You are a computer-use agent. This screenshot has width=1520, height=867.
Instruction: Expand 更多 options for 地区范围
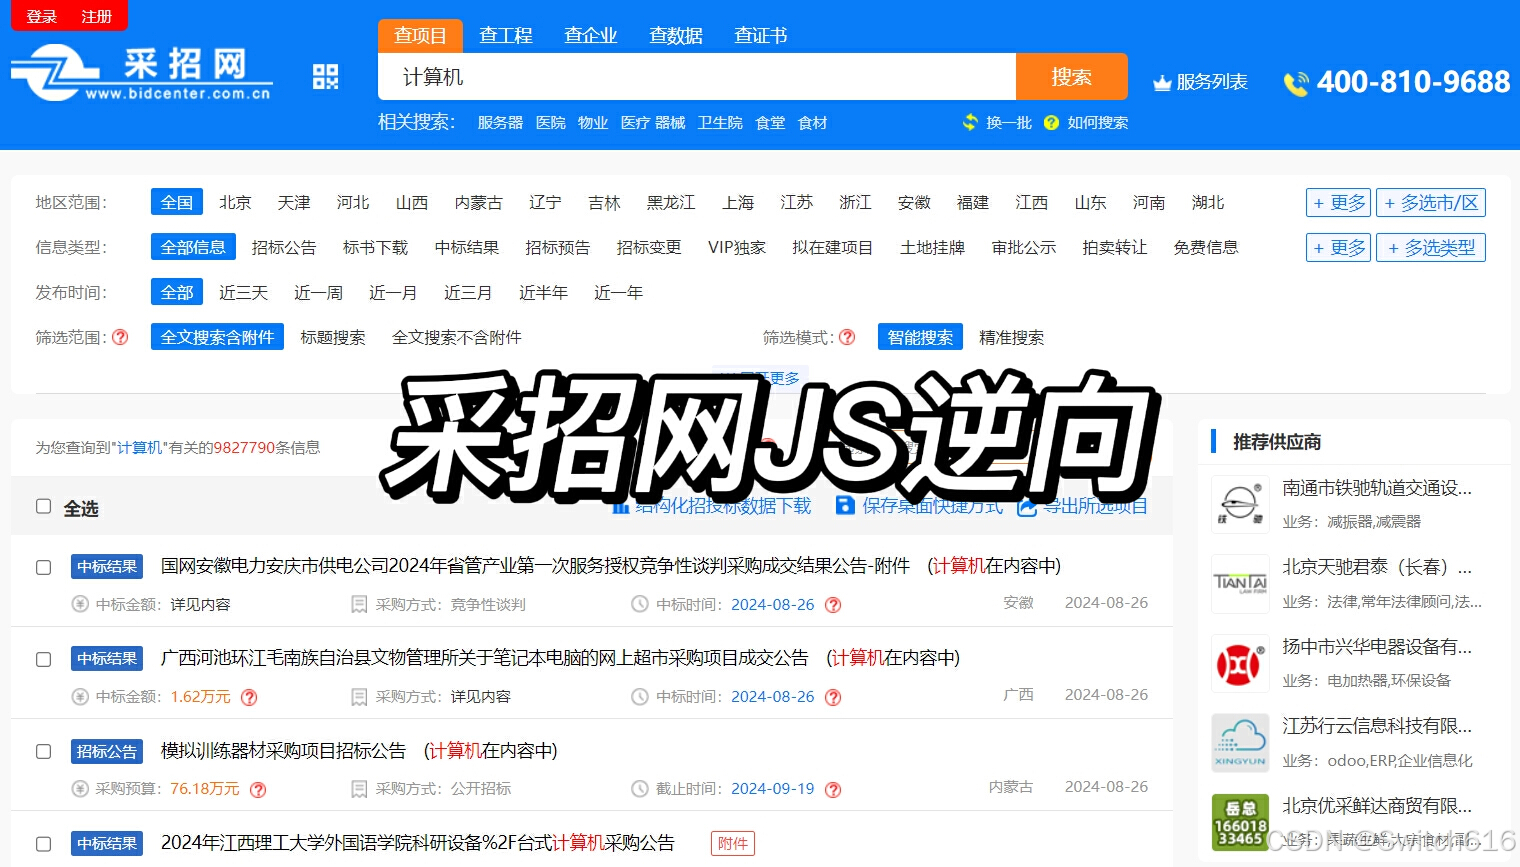tap(1338, 202)
